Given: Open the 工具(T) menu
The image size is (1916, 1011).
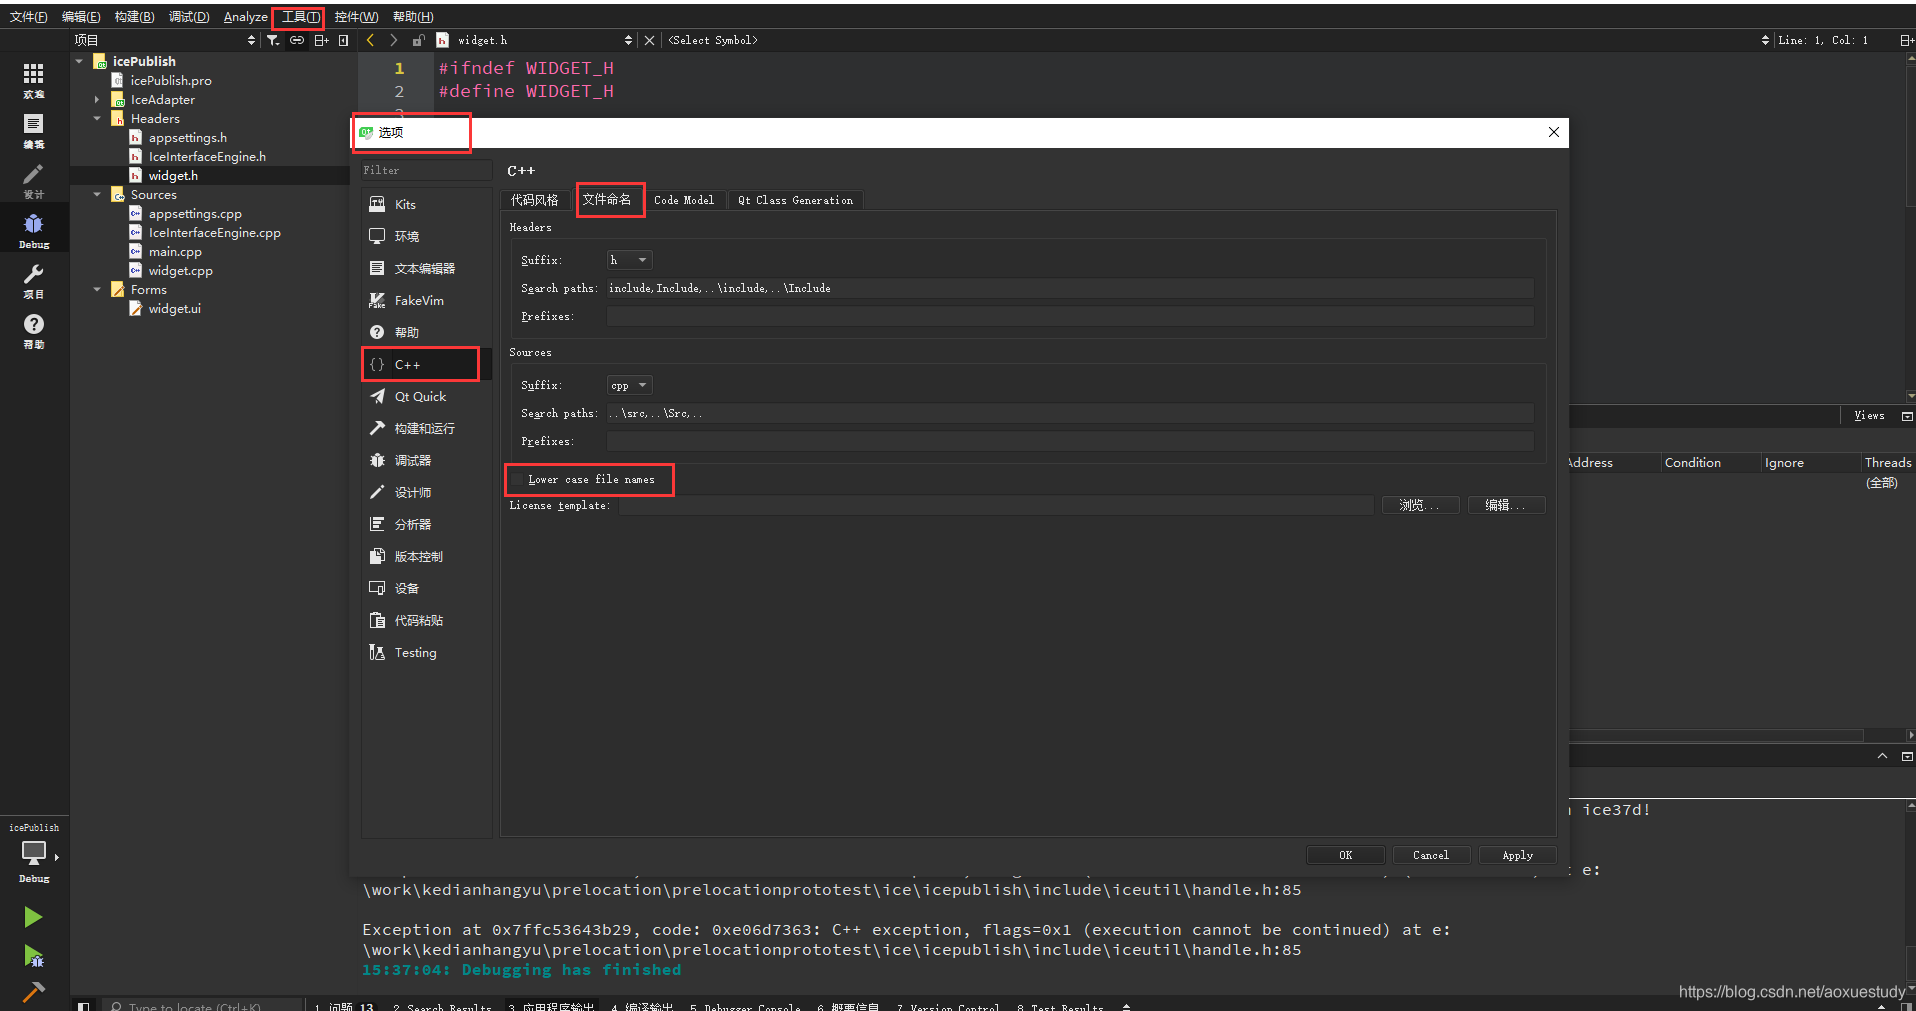Looking at the screenshot, I should 300,17.
